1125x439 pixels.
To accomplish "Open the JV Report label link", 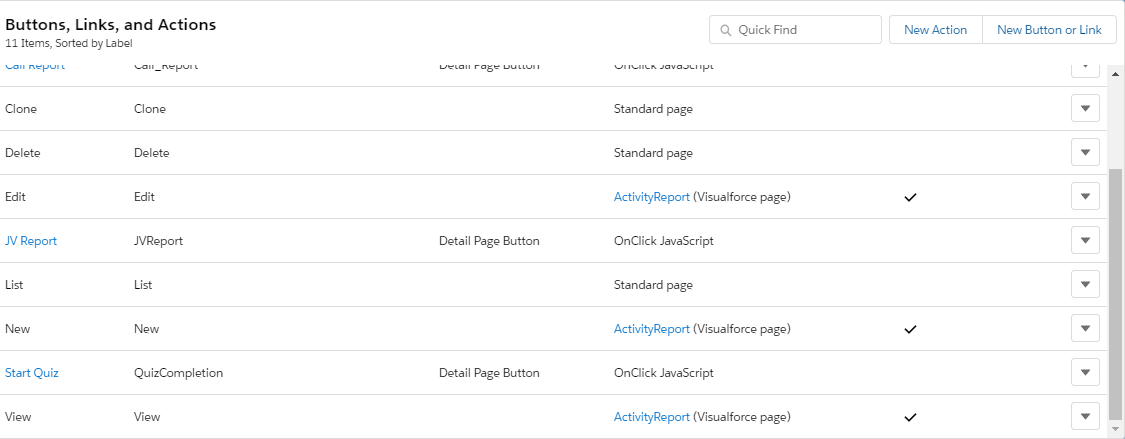I will [31, 241].
